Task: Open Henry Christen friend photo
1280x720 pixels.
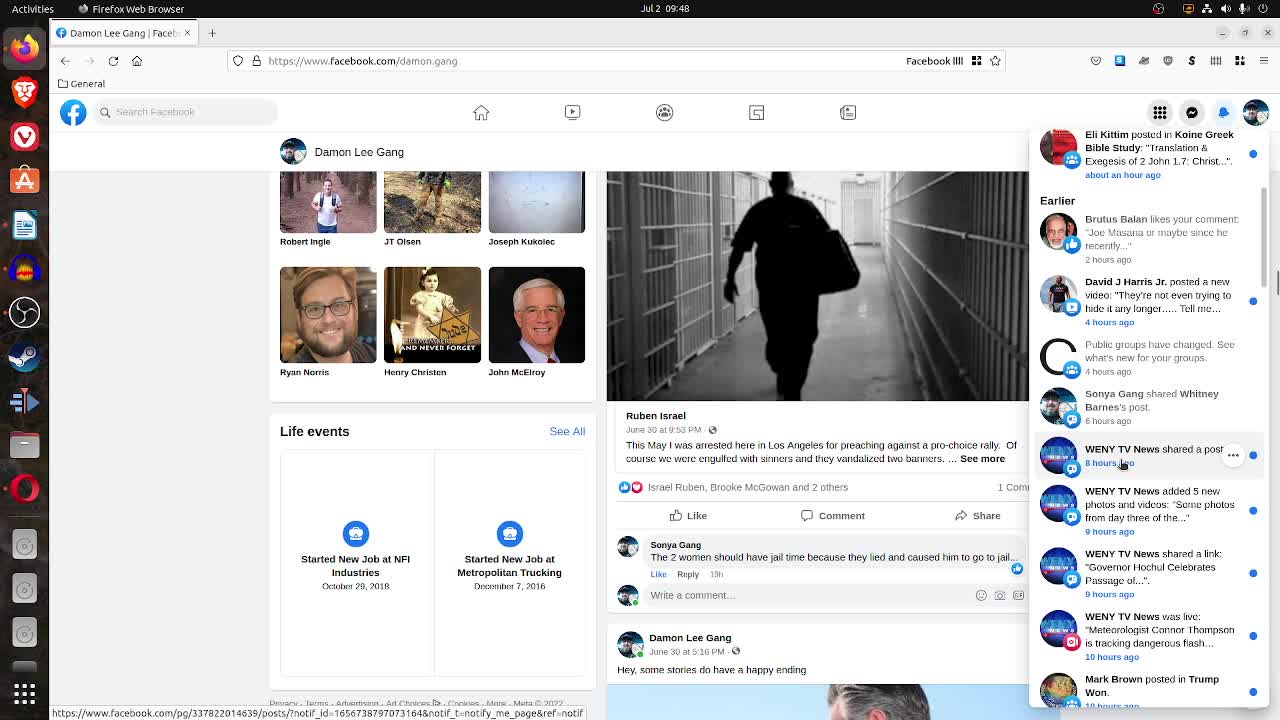Action: tap(432, 315)
